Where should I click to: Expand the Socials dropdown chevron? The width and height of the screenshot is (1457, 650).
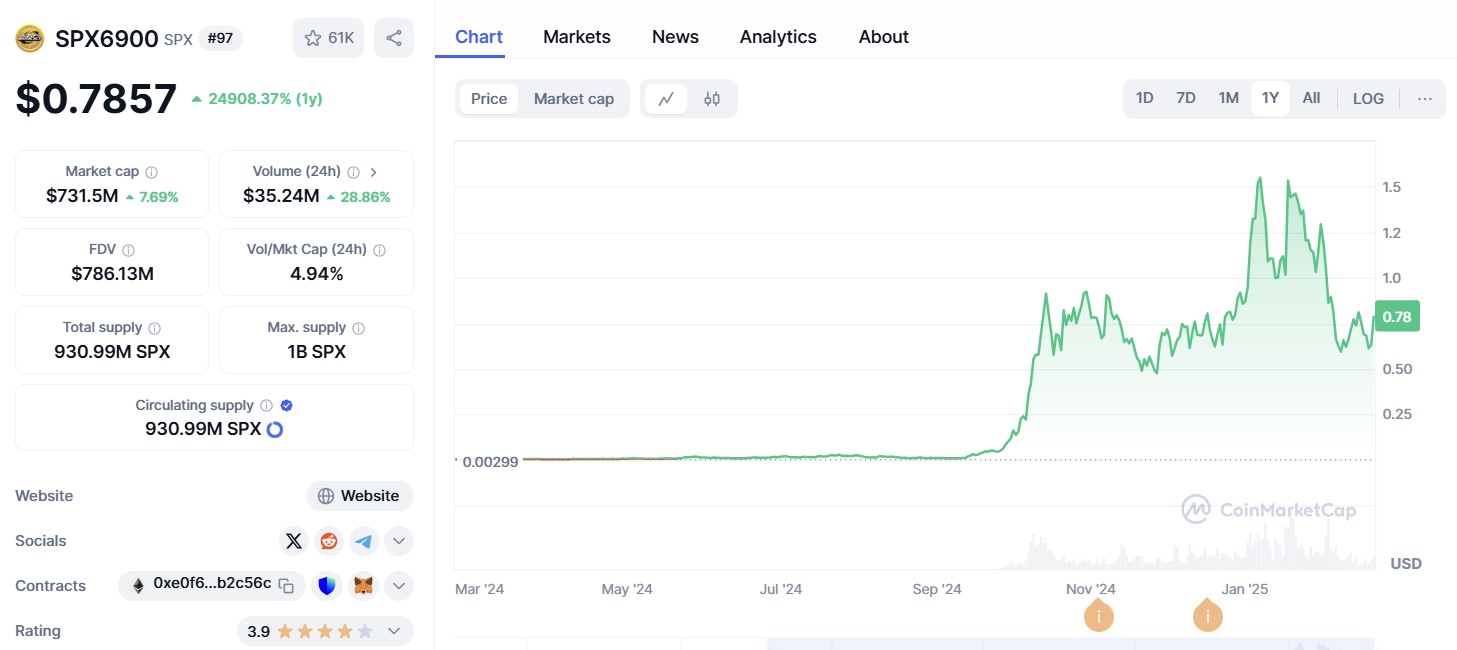click(x=398, y=541)
